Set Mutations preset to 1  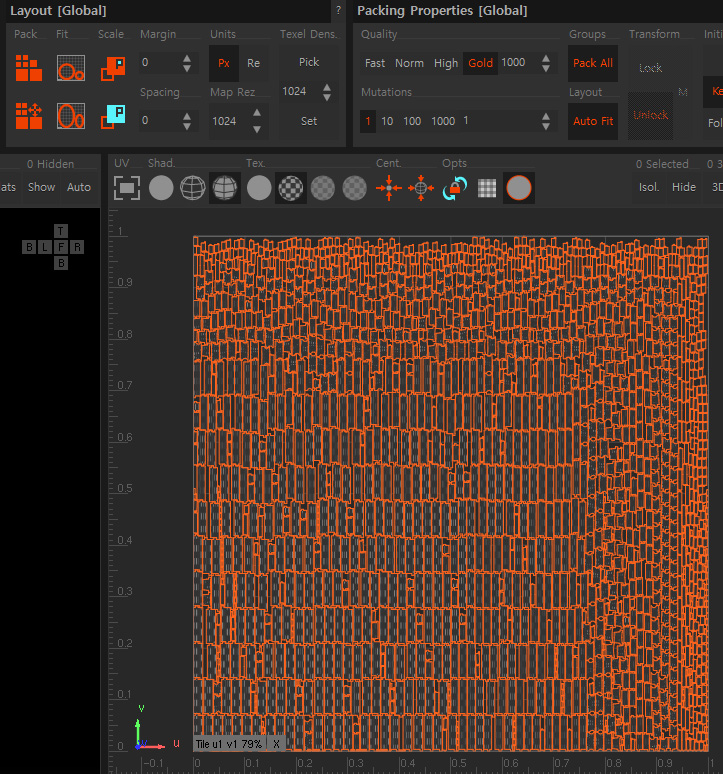[x=368, y=121]
